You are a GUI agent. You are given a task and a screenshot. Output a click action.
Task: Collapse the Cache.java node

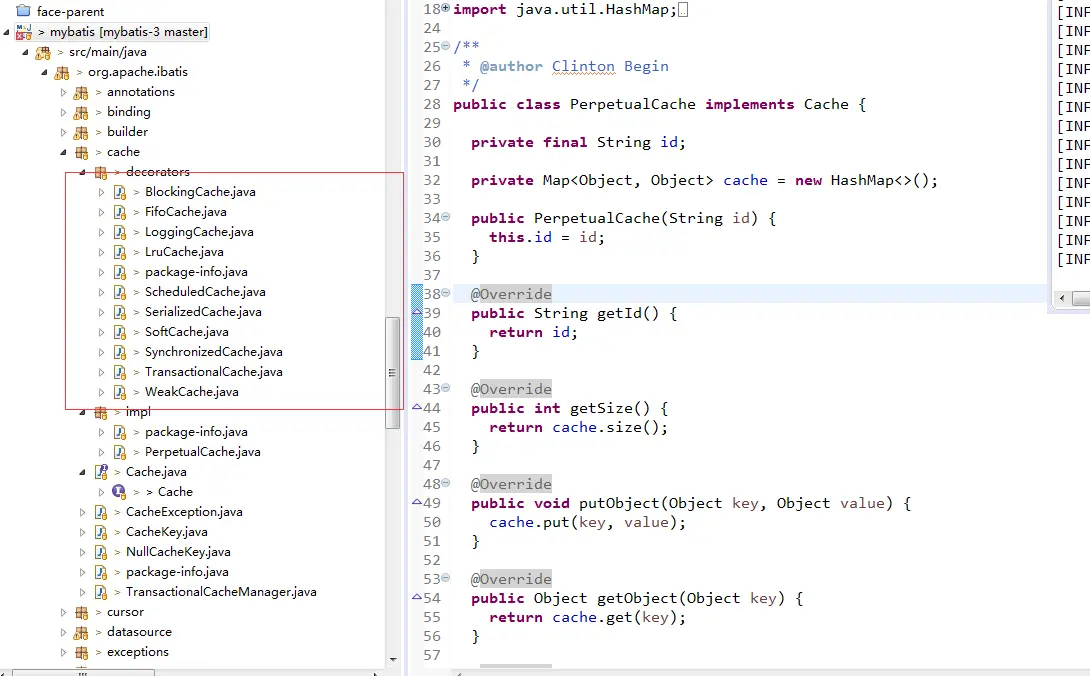point(83,472)
